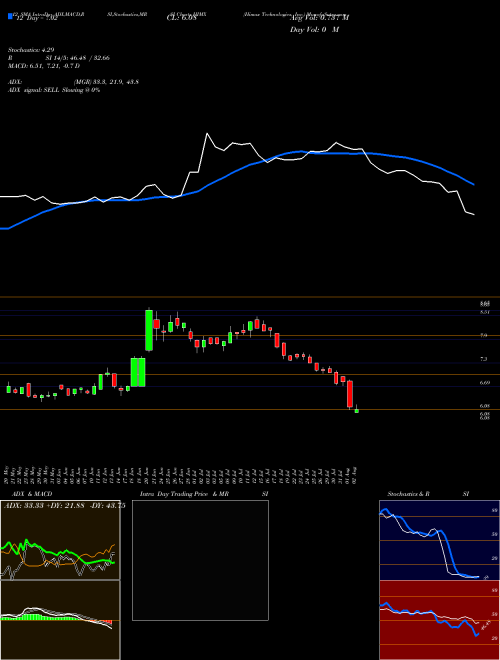This screenshot has width=500, height=660.
Task: Click the '02 Aug' date label on the axis
Action: tap(356, 474)
